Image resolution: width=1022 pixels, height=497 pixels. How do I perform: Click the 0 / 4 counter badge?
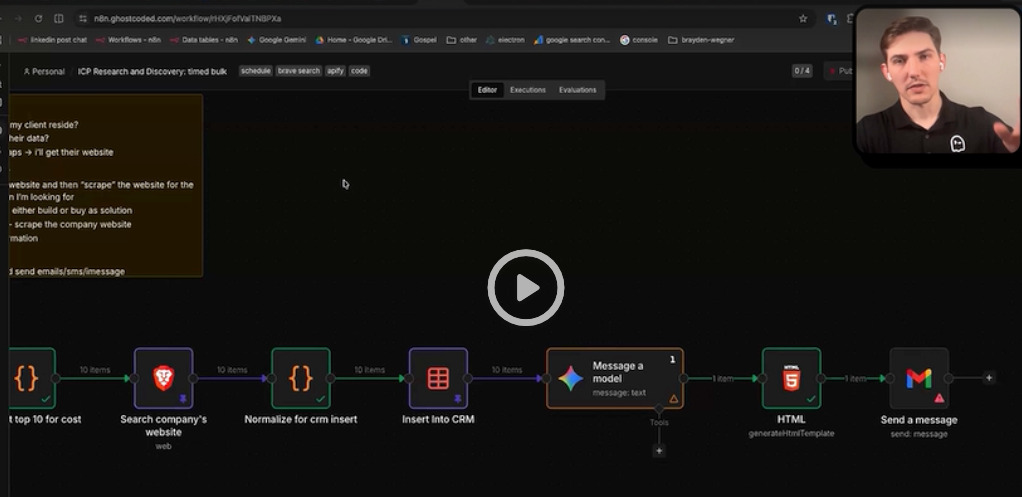[x=802, y=71]
